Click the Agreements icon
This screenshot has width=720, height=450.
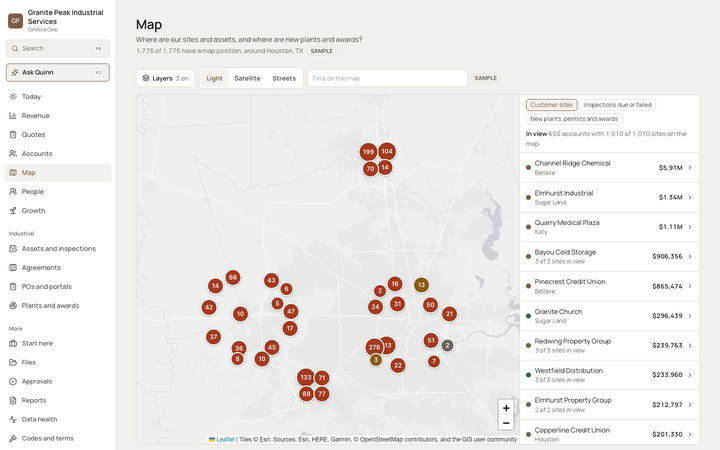pyautogui.click(x=13, y=268)
